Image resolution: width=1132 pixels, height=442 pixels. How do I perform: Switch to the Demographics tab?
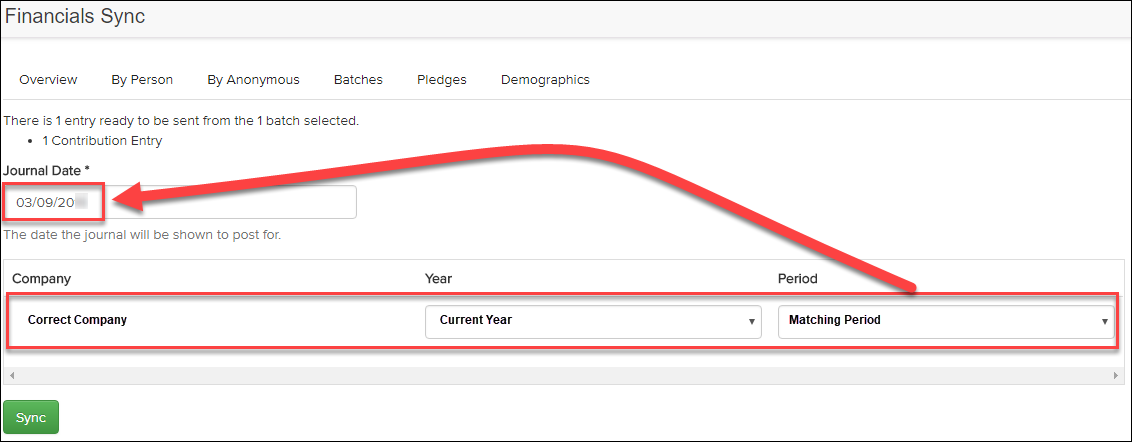click(545, 79)
